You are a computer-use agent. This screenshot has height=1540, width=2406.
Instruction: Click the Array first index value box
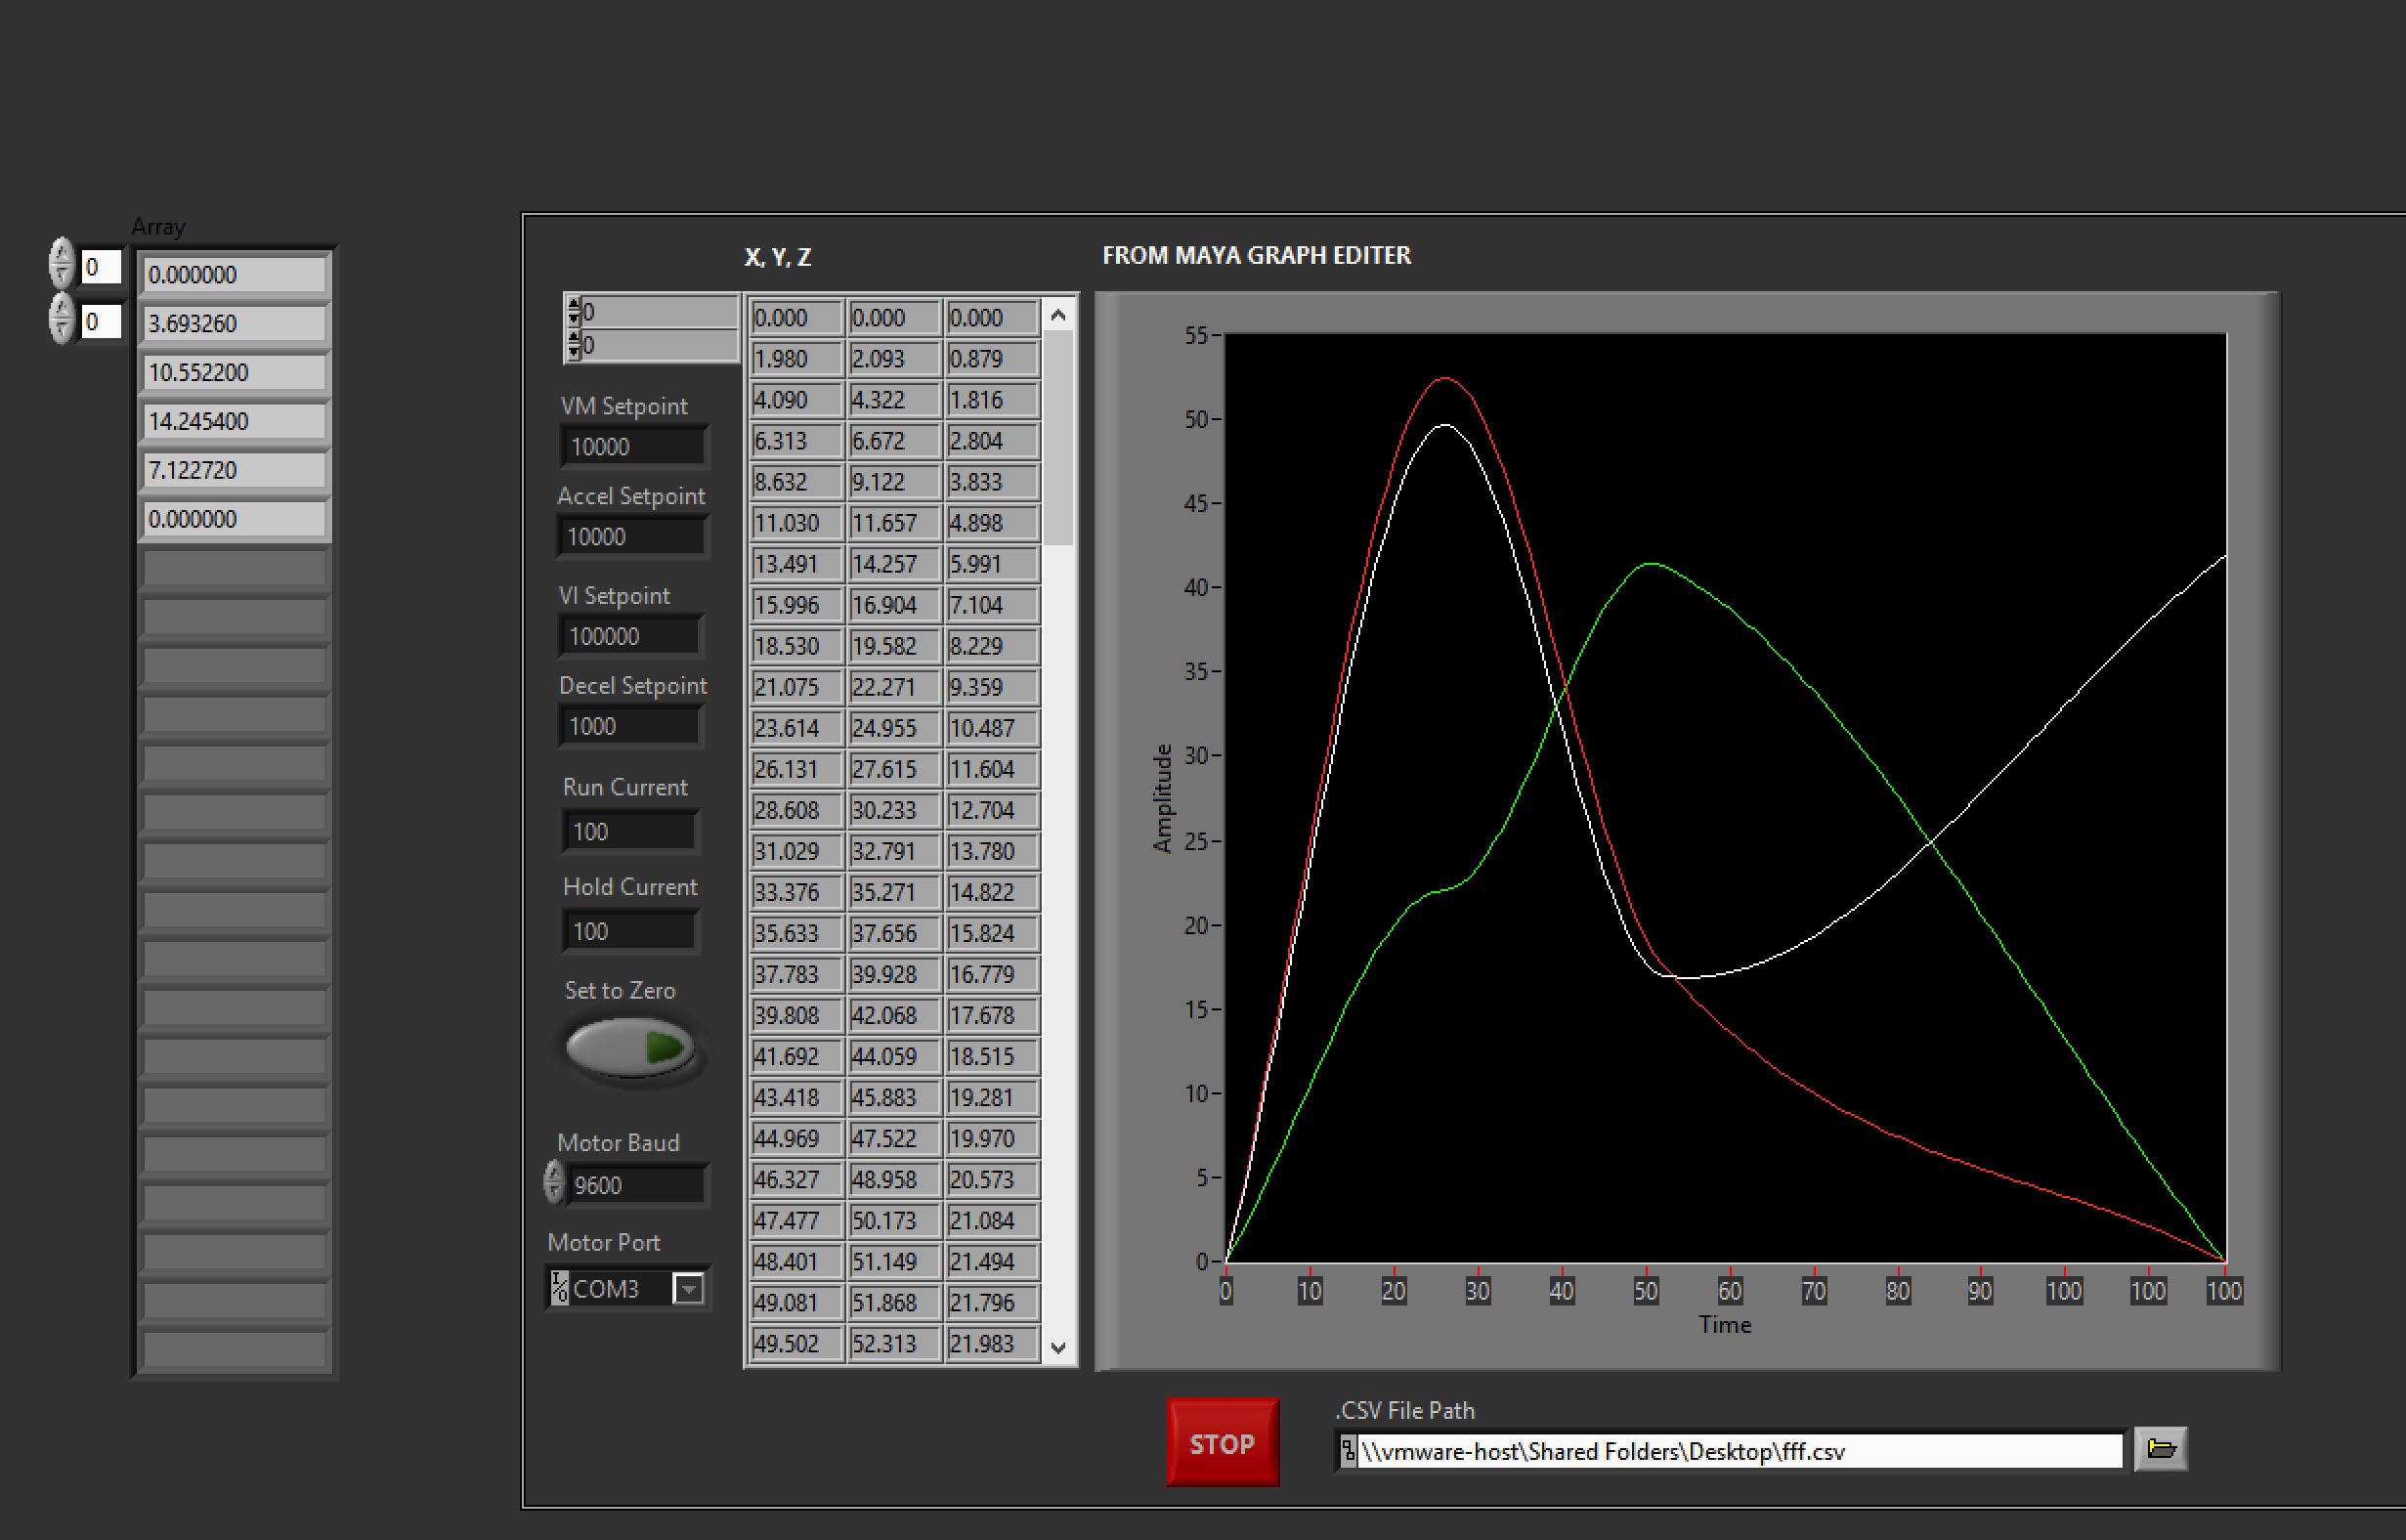point(100,267)
